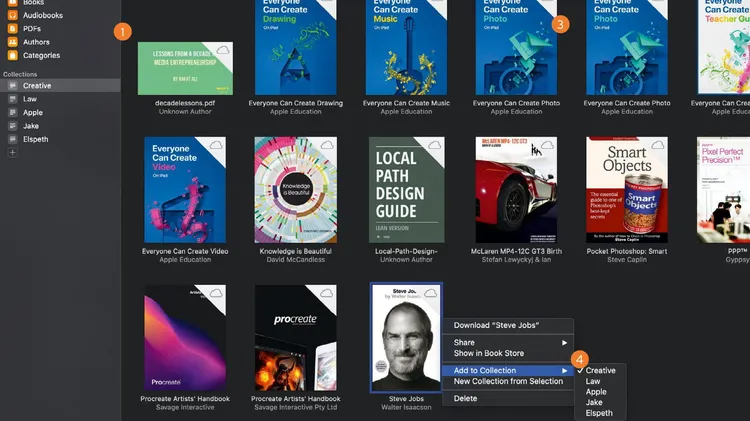Choose Show in Book Store
750x421 pixels.
point(488,353)
